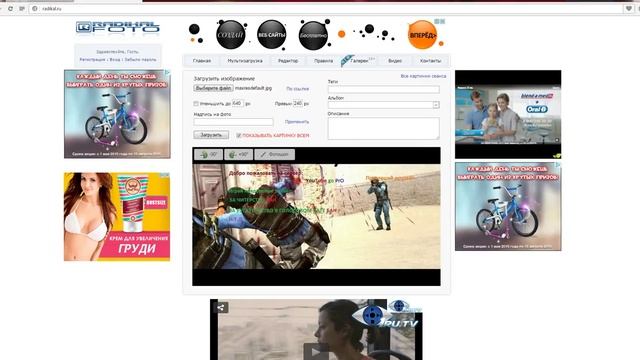Click the 'Выберите файл' file button
Image resolution: width=640 pixels, height=360 pixels.
pos(213,88)
